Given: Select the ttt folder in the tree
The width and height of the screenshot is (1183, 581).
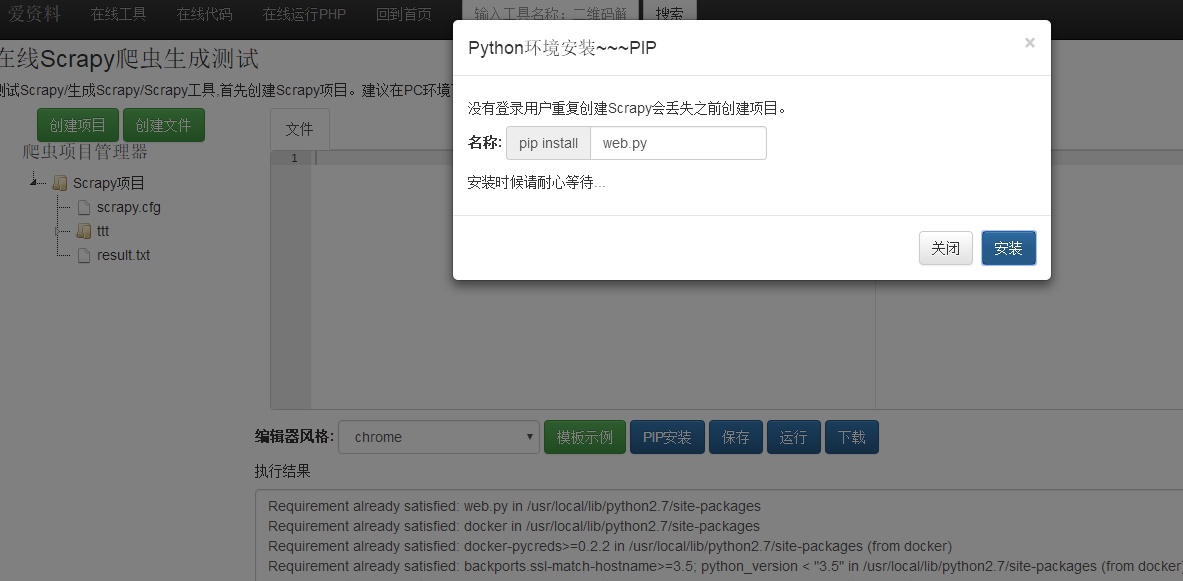Looking at the screenshot, I should (x=103, y=231).
